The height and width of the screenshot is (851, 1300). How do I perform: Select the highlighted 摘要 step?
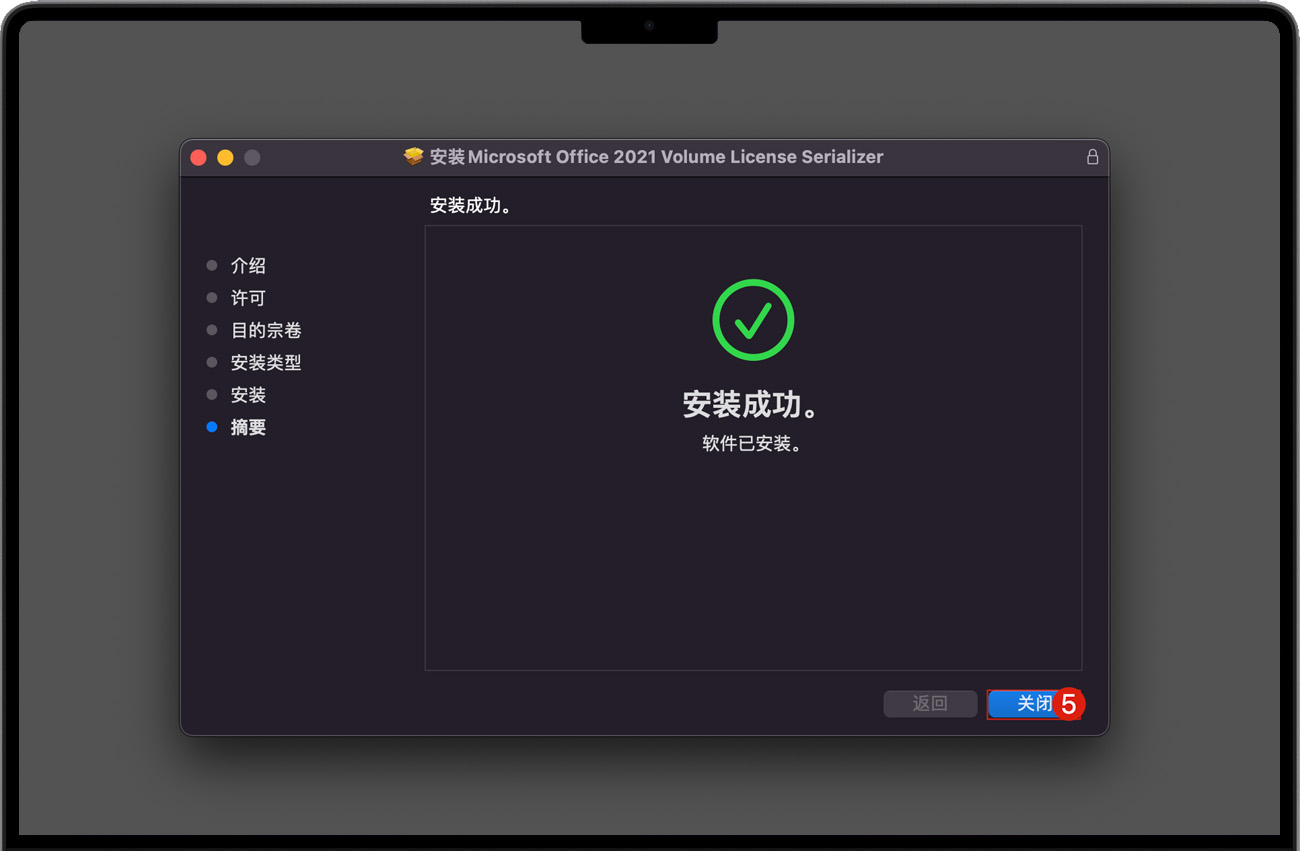pos(248,427)
